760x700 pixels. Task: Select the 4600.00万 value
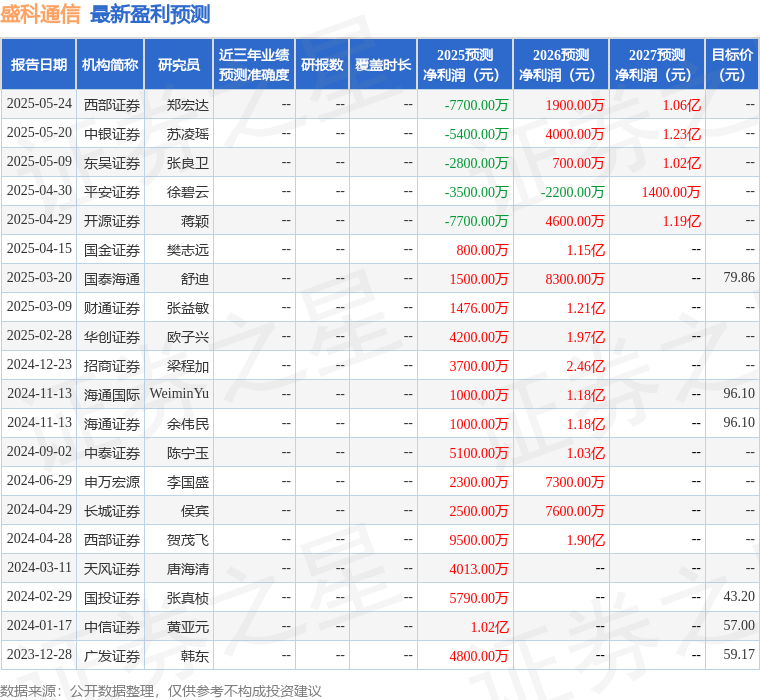click(574, 221)
